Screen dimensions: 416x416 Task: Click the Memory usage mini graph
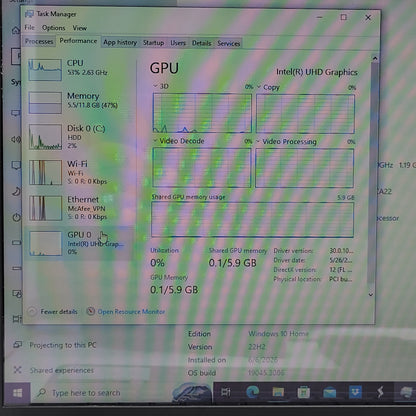coord(45,103)
